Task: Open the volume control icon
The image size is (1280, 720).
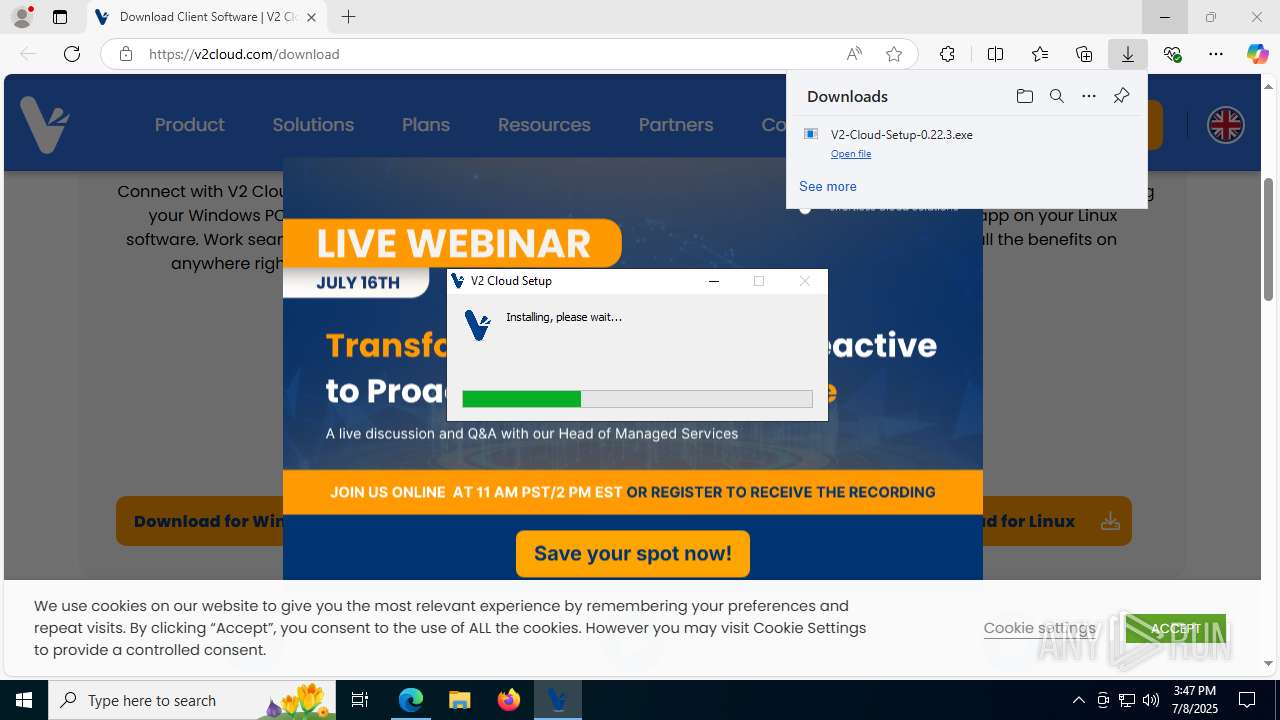Action: [x=1150, y=700]
